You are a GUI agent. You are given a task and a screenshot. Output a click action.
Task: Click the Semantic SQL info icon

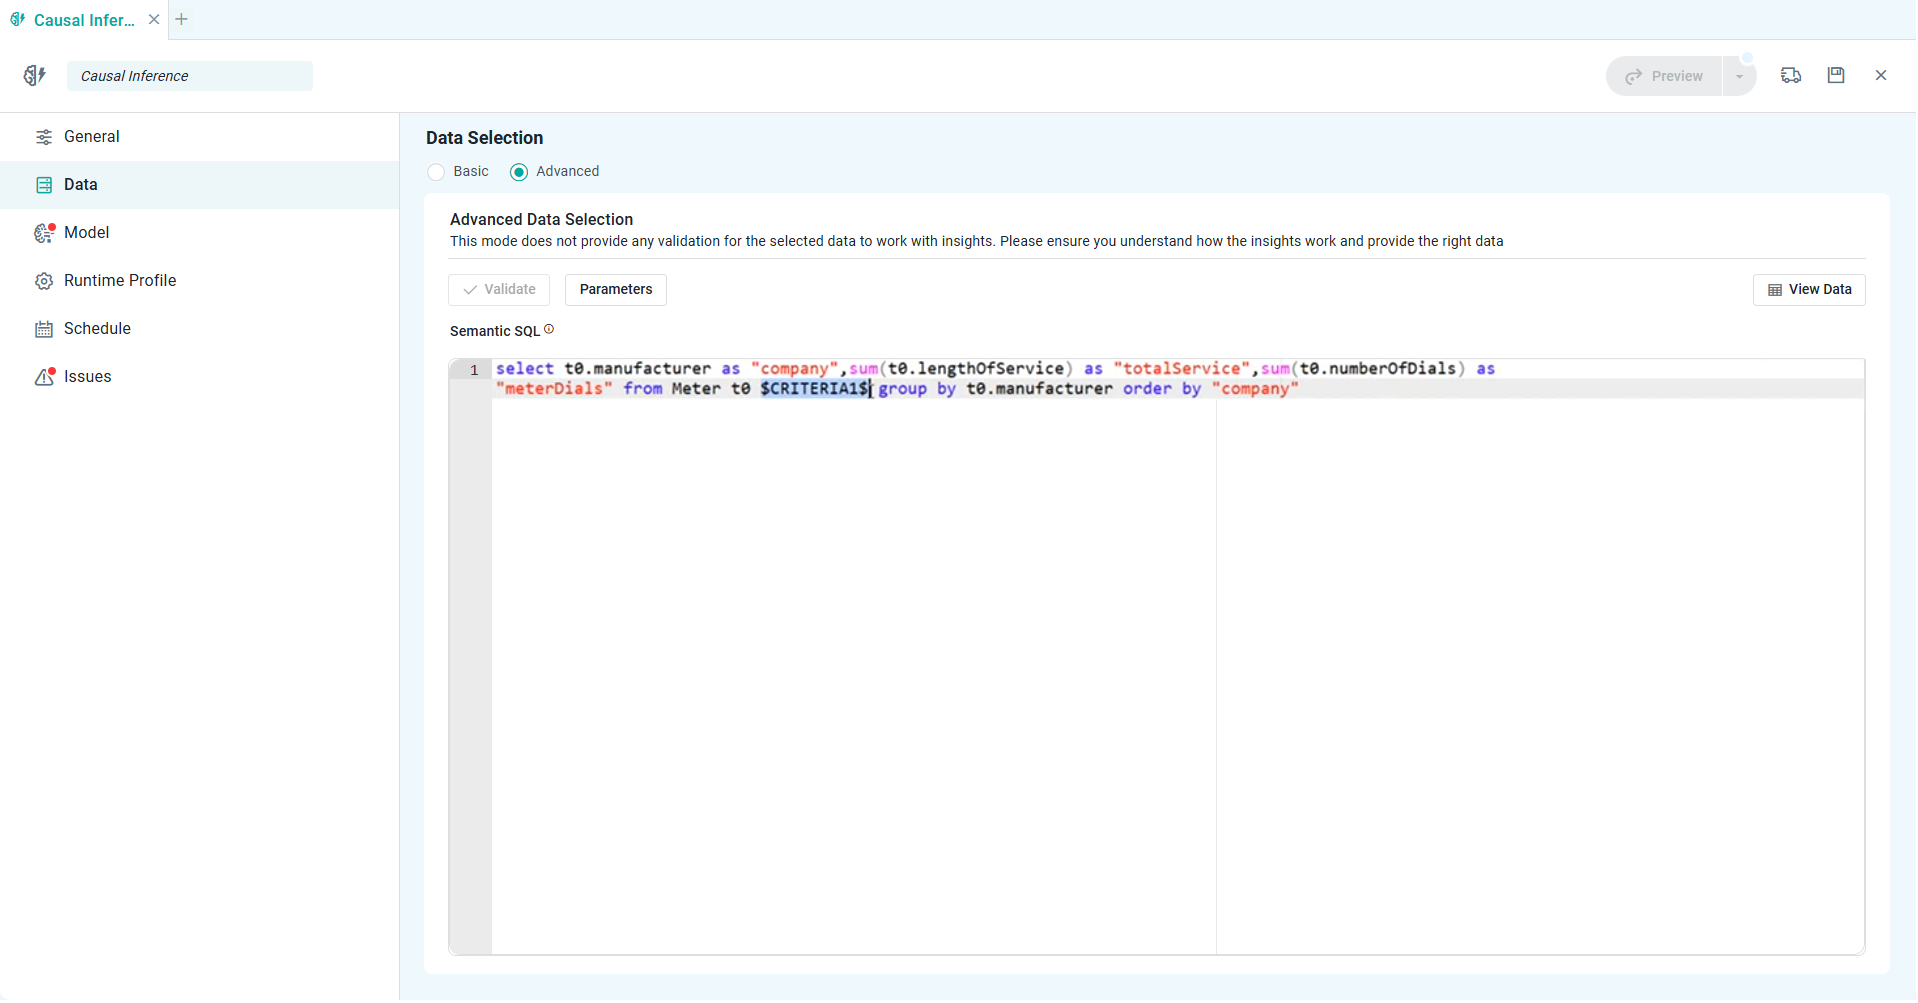click(x=549, y=330)
